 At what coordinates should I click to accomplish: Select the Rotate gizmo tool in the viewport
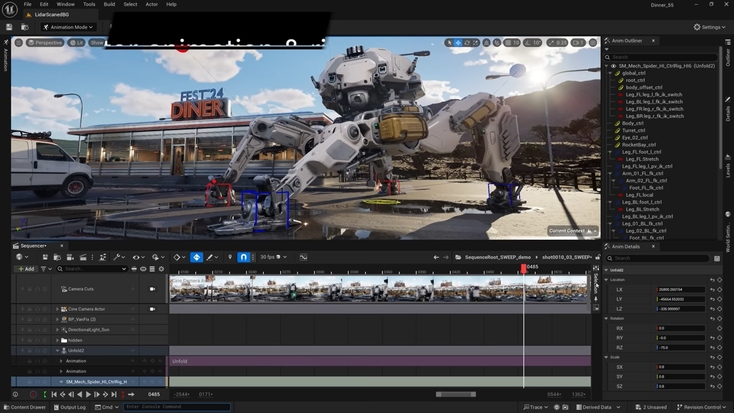pos(467,43)
